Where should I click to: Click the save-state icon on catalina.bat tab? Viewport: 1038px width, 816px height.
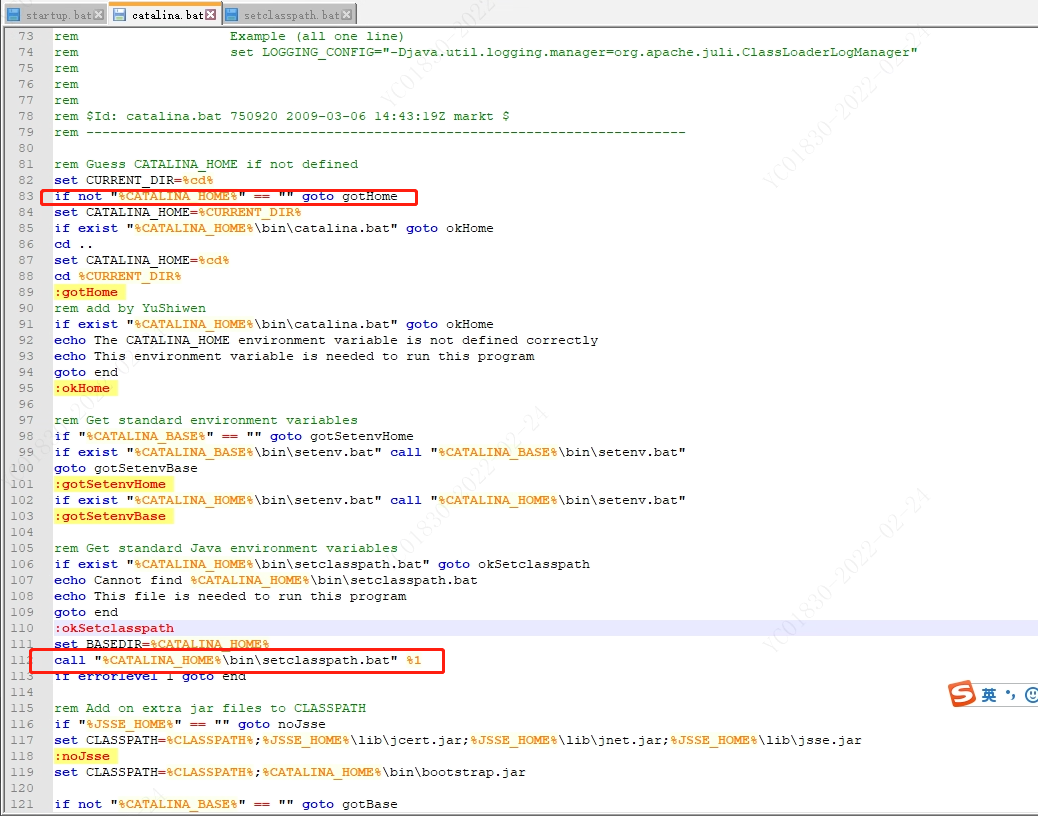[x=120, y=15]
